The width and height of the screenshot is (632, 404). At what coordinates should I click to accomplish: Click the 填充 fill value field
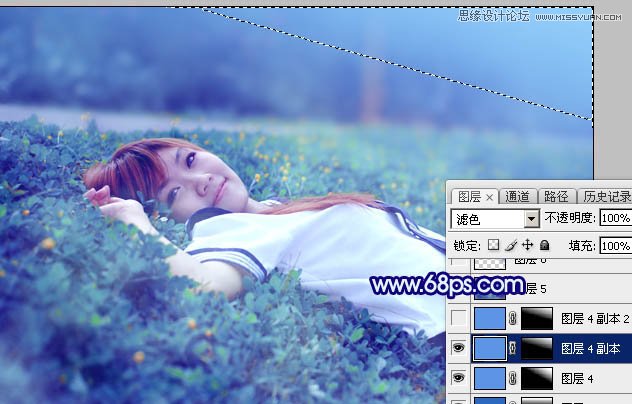click(615, 246)
